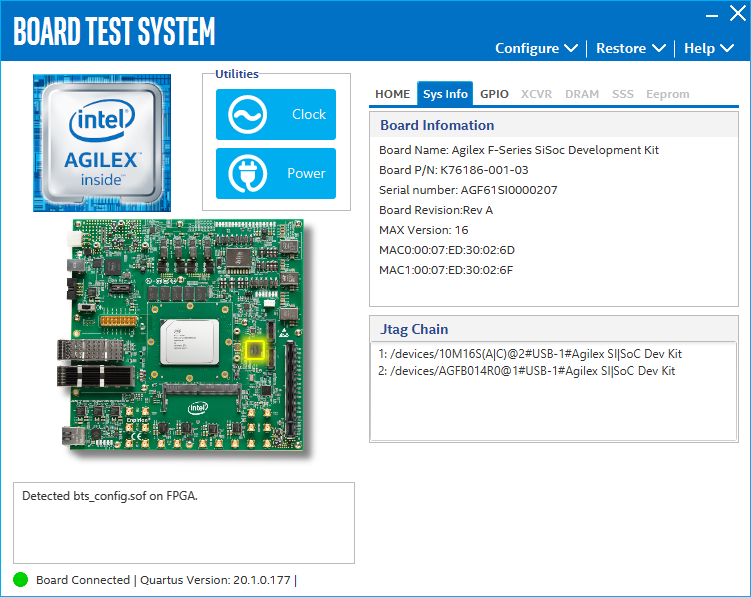Click the Serial number AGF61SI0000207 line
Viewport: 751px width, 597px height.
[468, 190]
